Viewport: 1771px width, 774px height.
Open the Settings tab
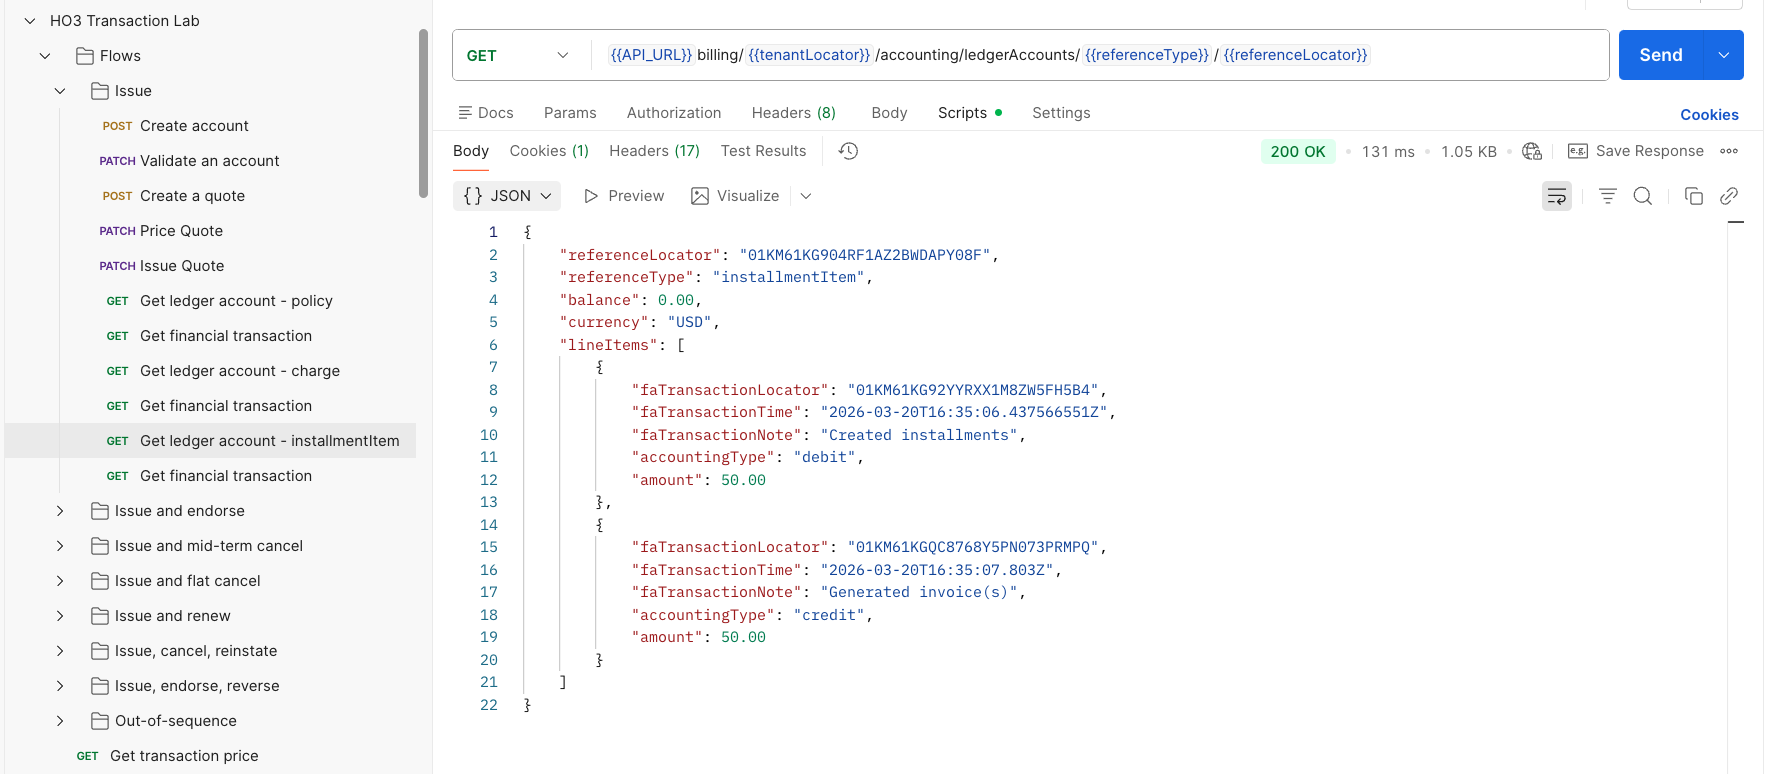point(1061,113)
